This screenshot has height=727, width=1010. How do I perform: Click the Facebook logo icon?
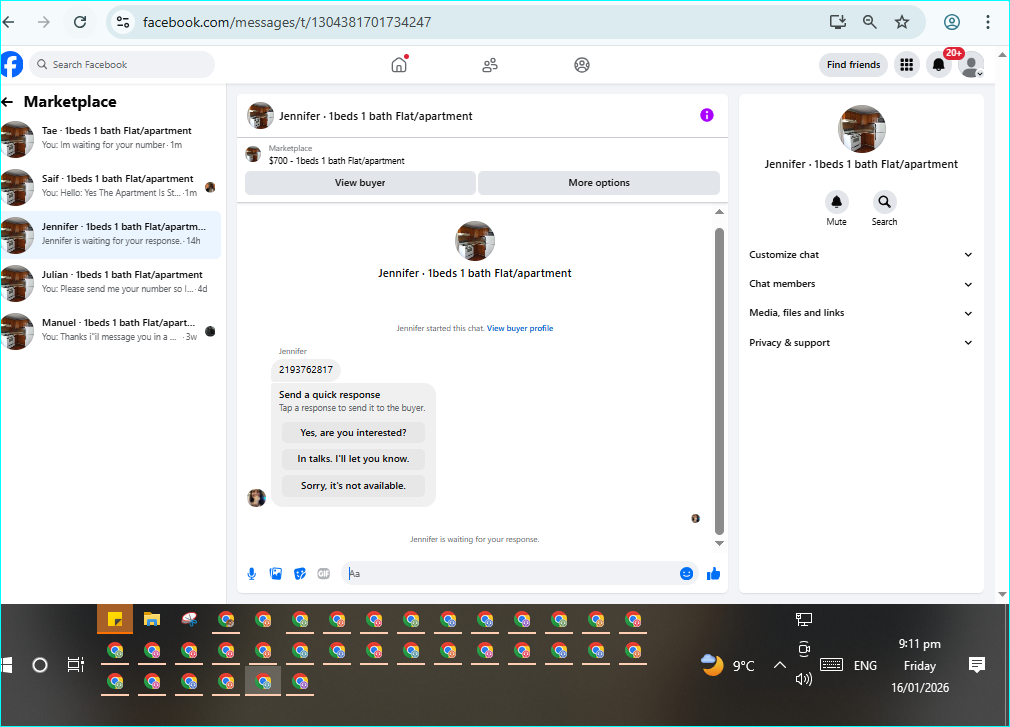pos(12,64)
